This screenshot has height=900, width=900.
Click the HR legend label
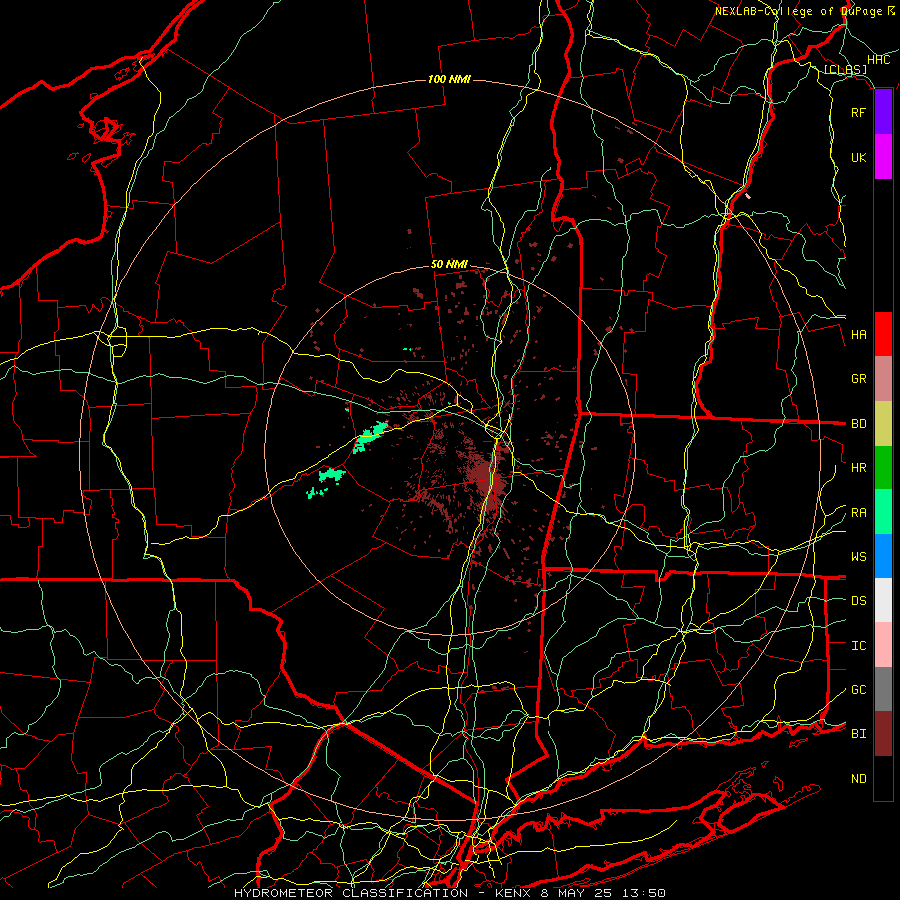pos(858,468)
